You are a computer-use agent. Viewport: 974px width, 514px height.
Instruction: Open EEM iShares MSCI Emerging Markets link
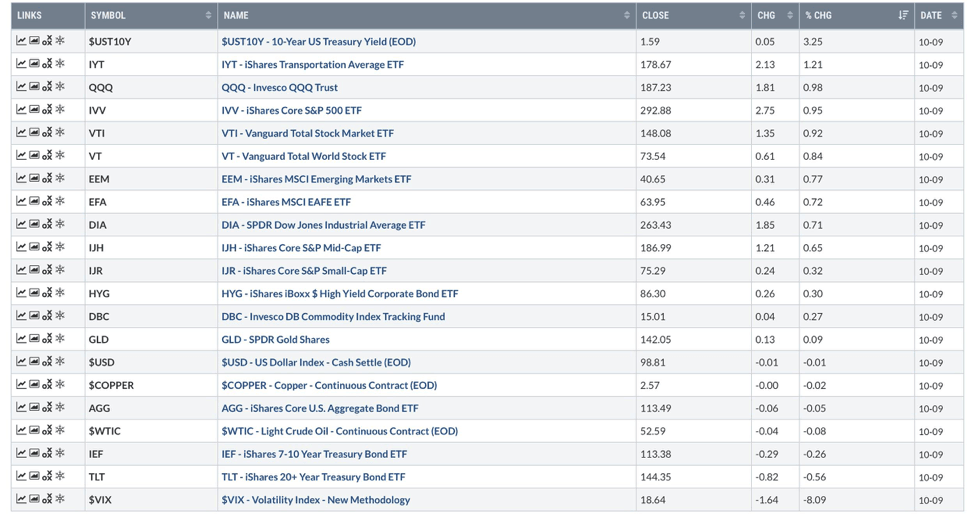(316, 179)
